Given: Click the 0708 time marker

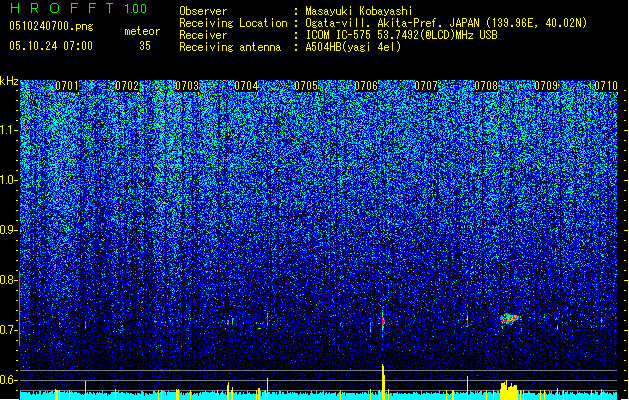Looking at the screenshot, I should tap(486, 86).
